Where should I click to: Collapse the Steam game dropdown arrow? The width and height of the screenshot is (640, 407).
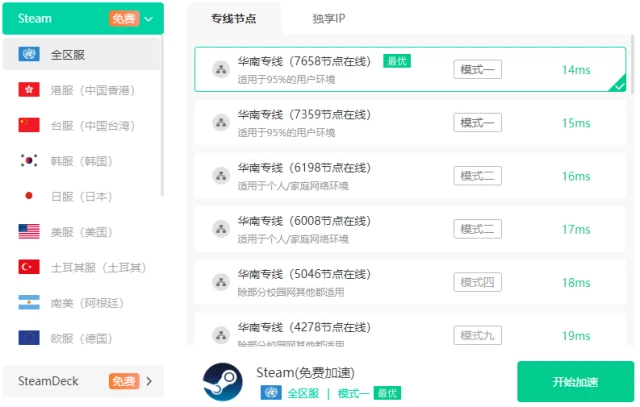pyautogui.click(x=149, y=19)
